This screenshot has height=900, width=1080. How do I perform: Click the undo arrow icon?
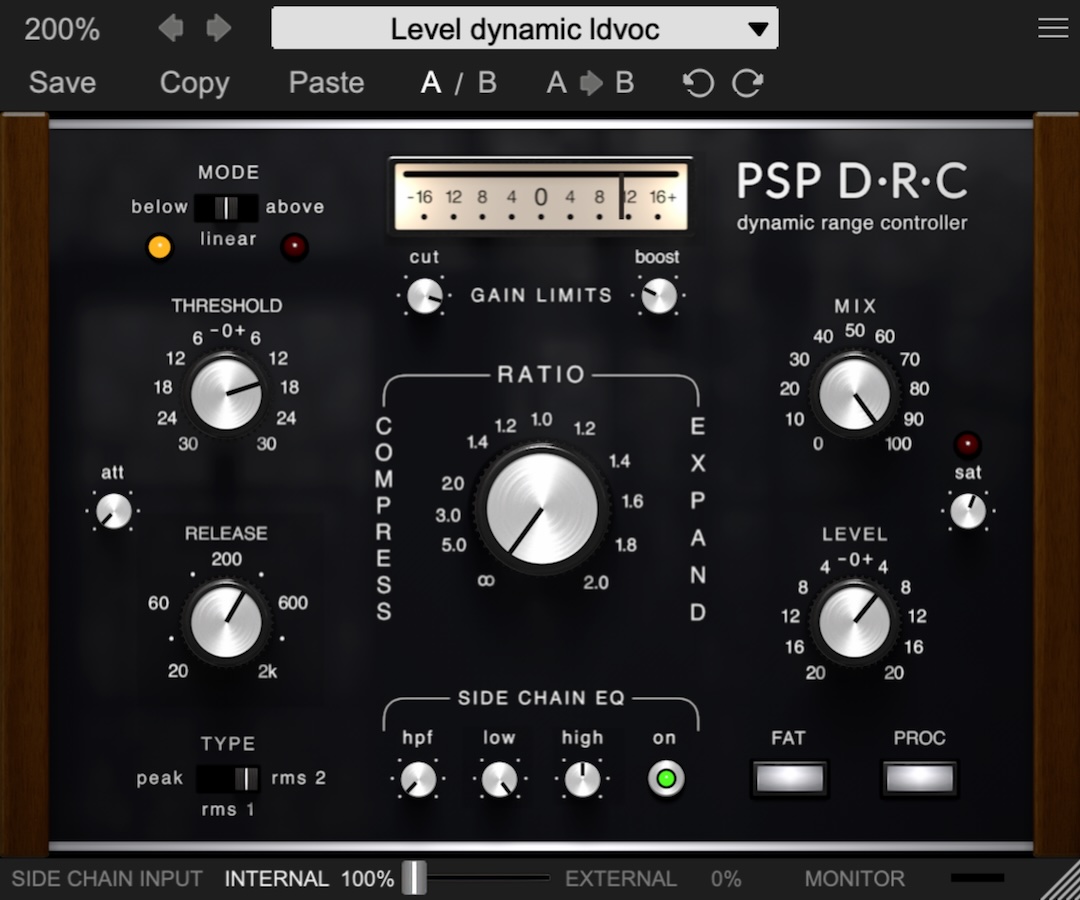click(698, 83)
